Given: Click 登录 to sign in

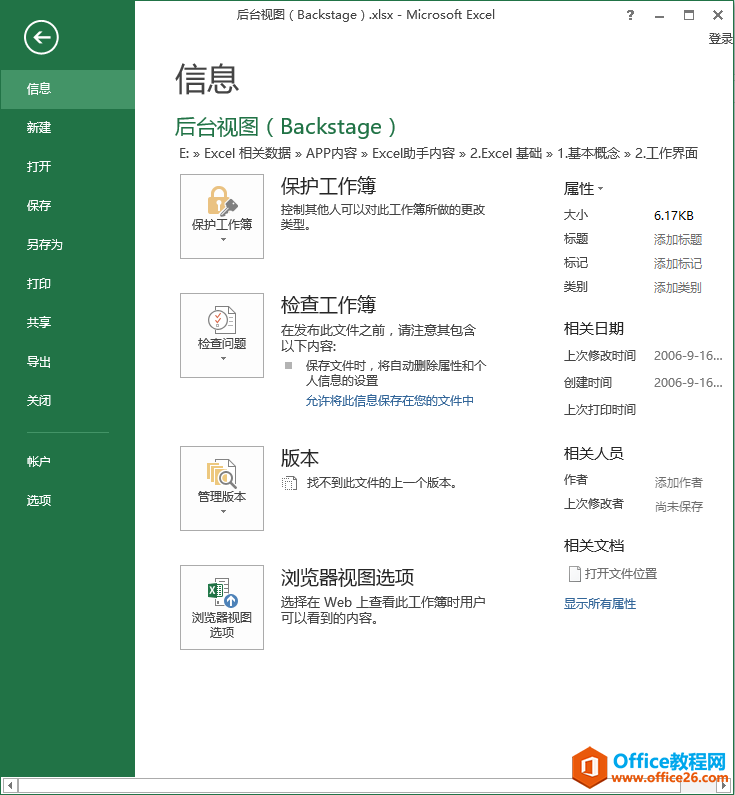Looking at the screenshot, I should click(720, 39).
